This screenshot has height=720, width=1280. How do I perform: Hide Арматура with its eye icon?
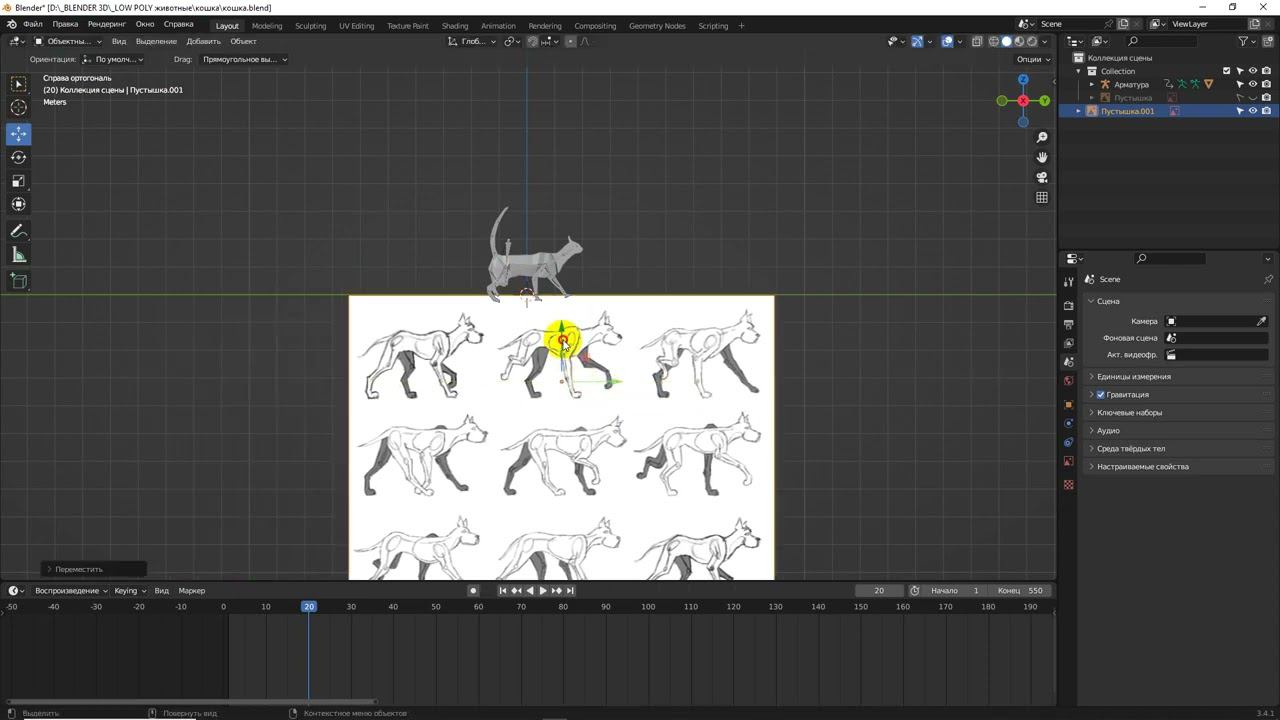click(1253, 84)
